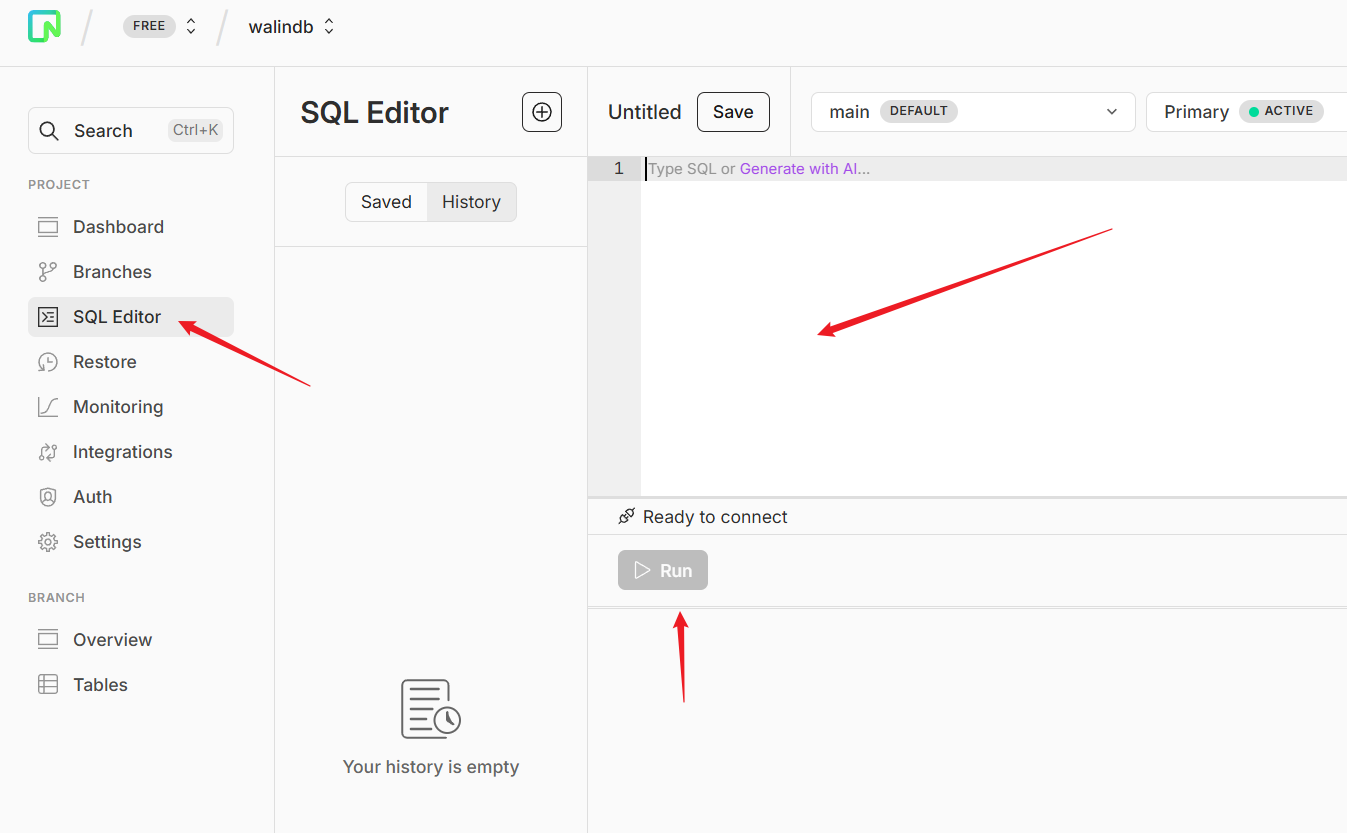Screen dimensions: 1347x833
Task: Click the Generate with AI link
Action: click(804, 168)
